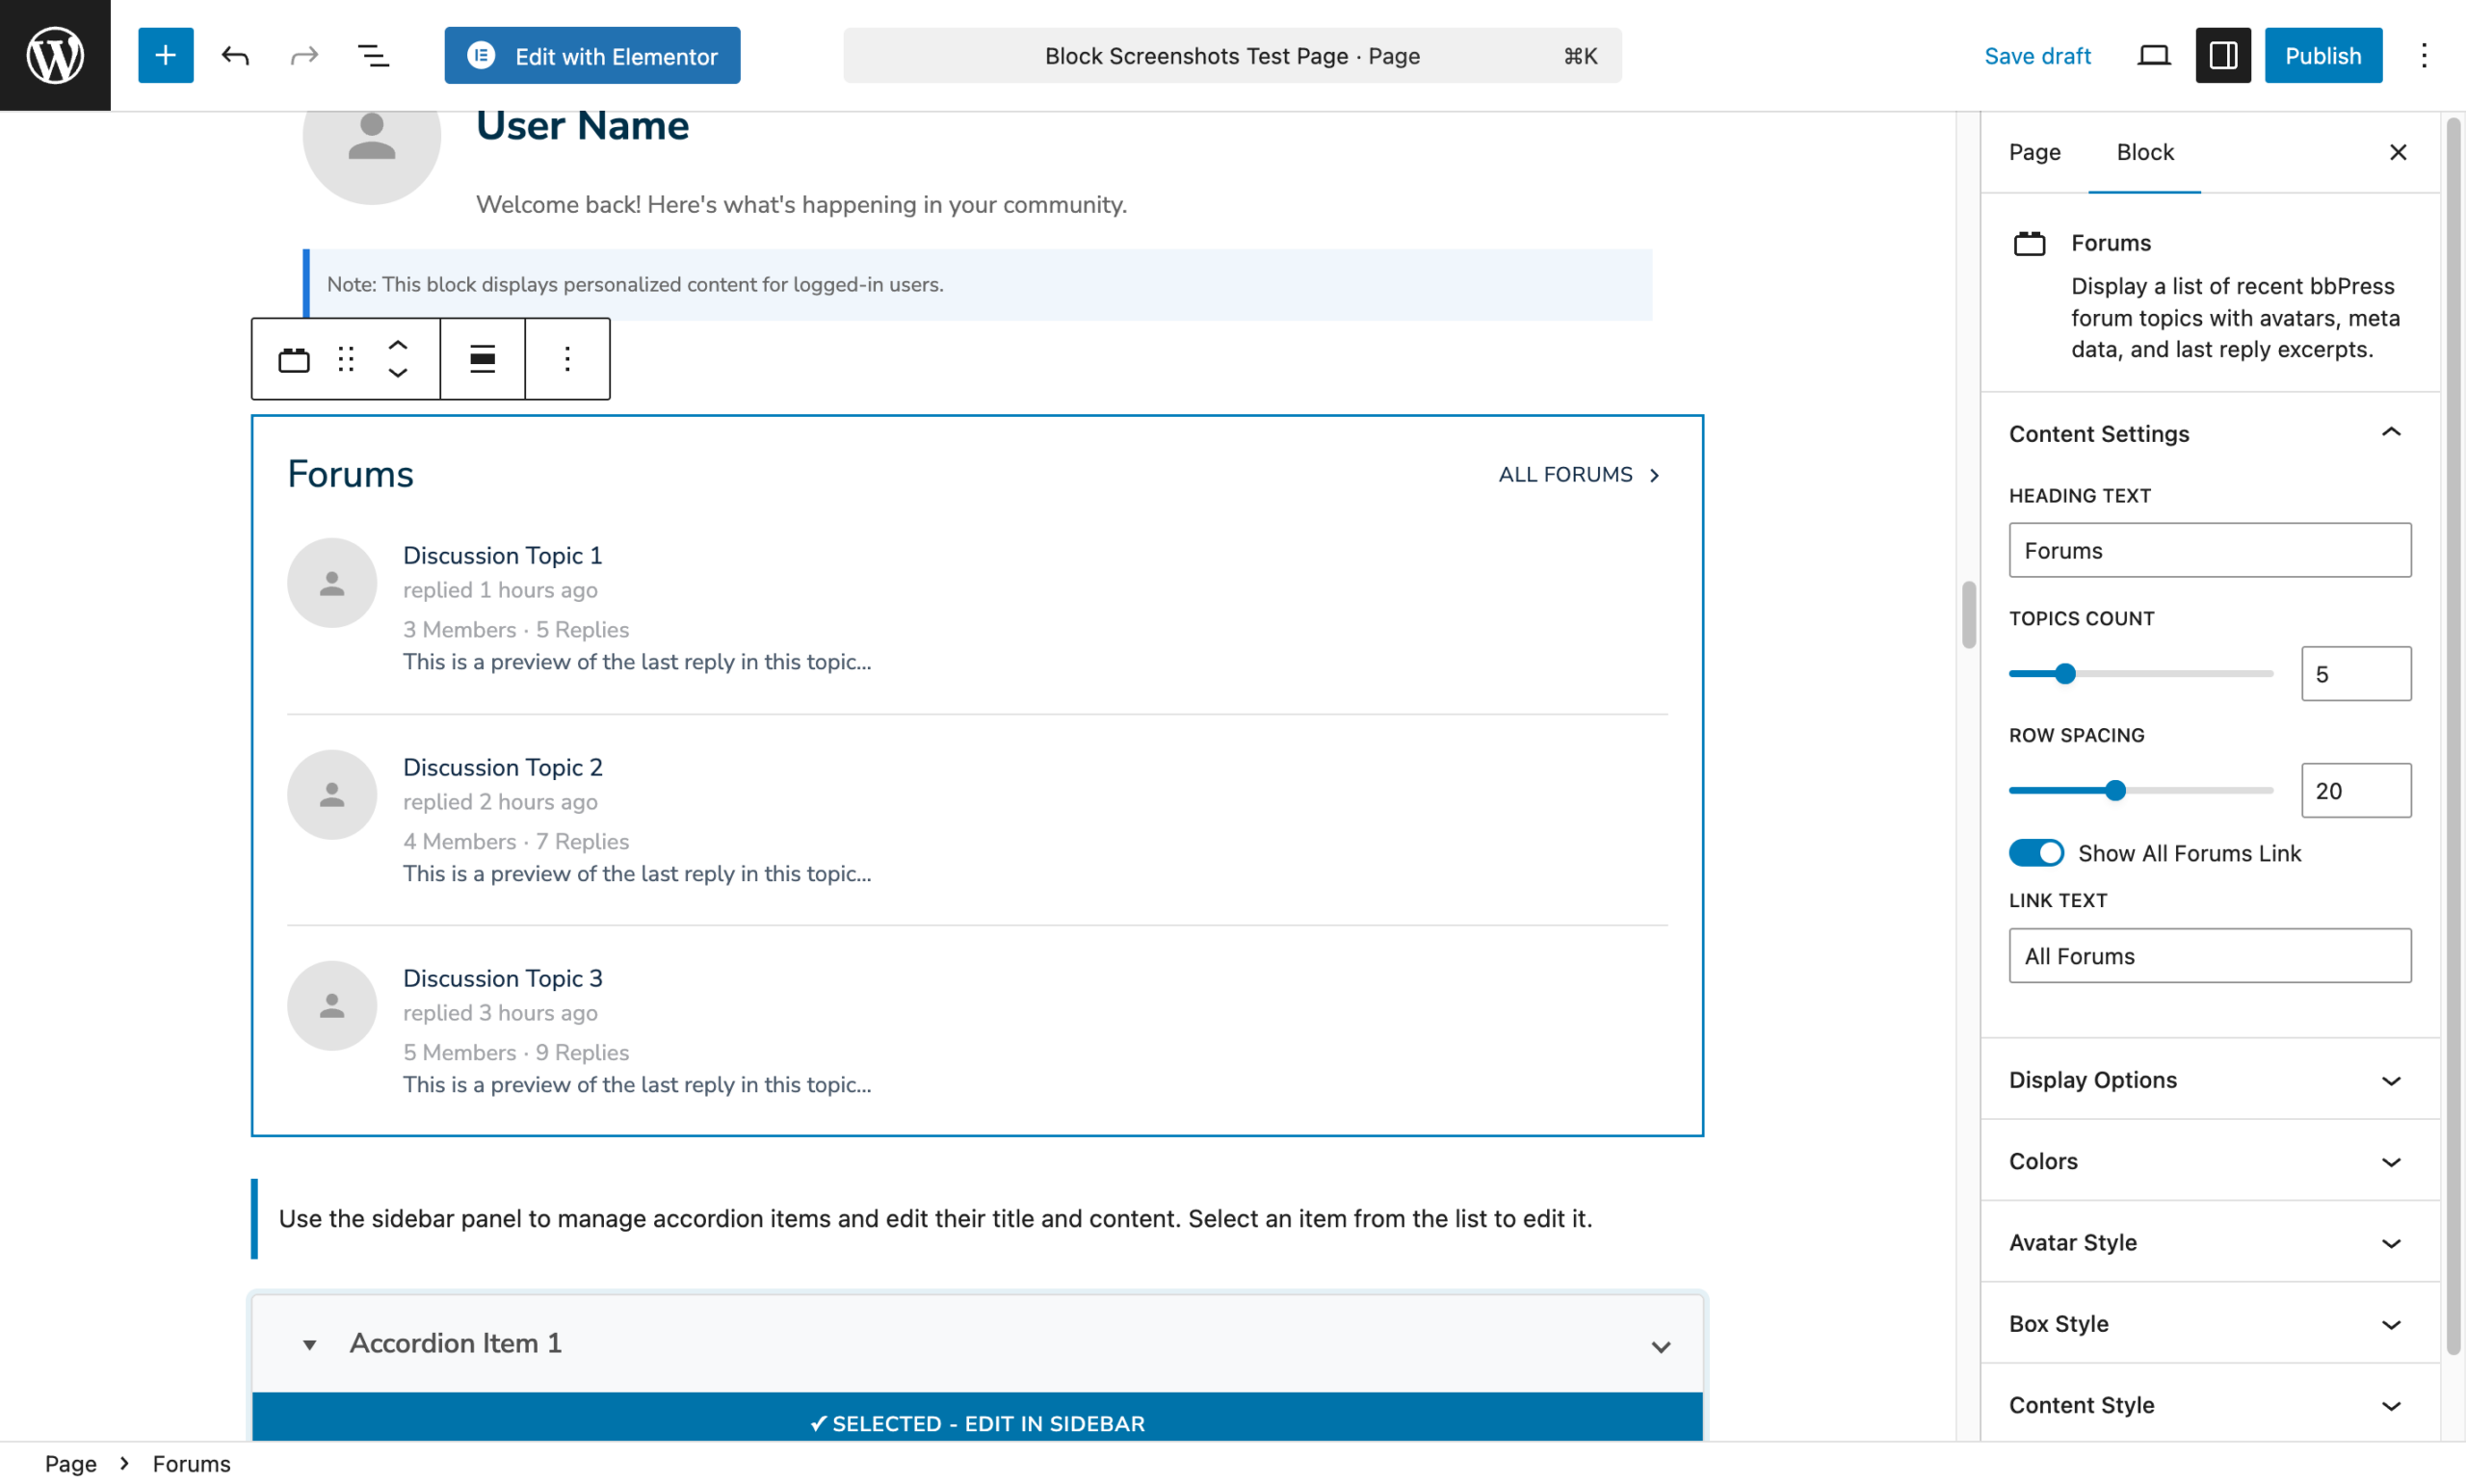Click the Undo icon
This screenshot has width=2466, height=1484.
pyautogui.click(x=236, y=55)
